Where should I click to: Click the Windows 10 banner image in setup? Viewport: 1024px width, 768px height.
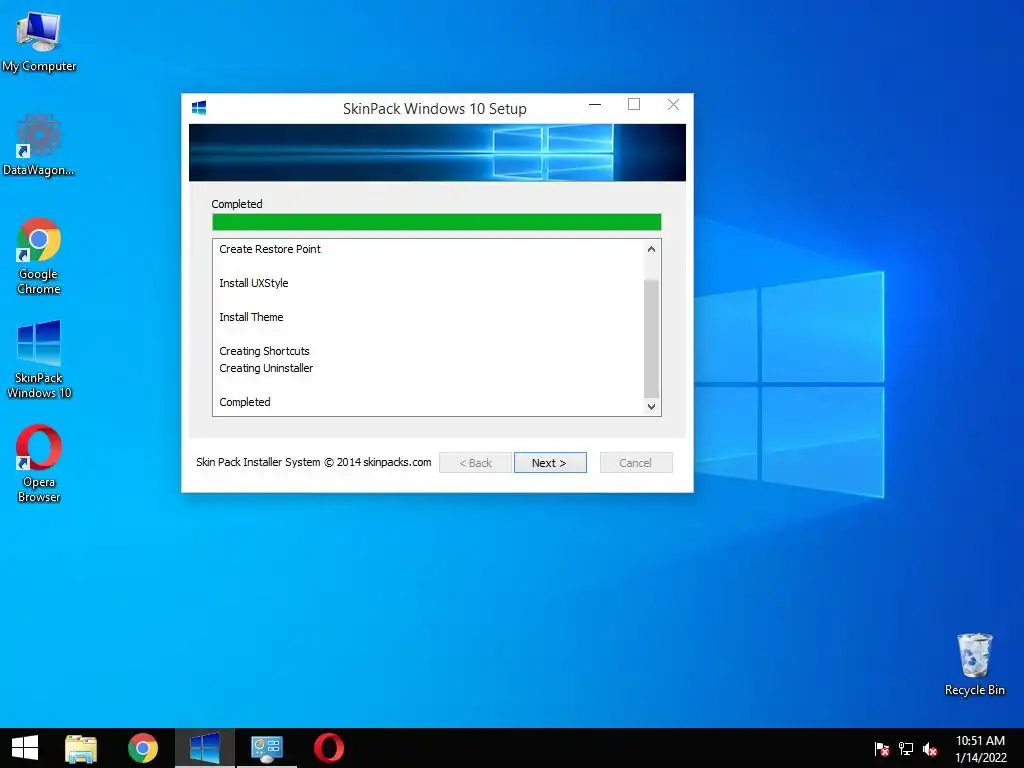click(x=437, y=152)
